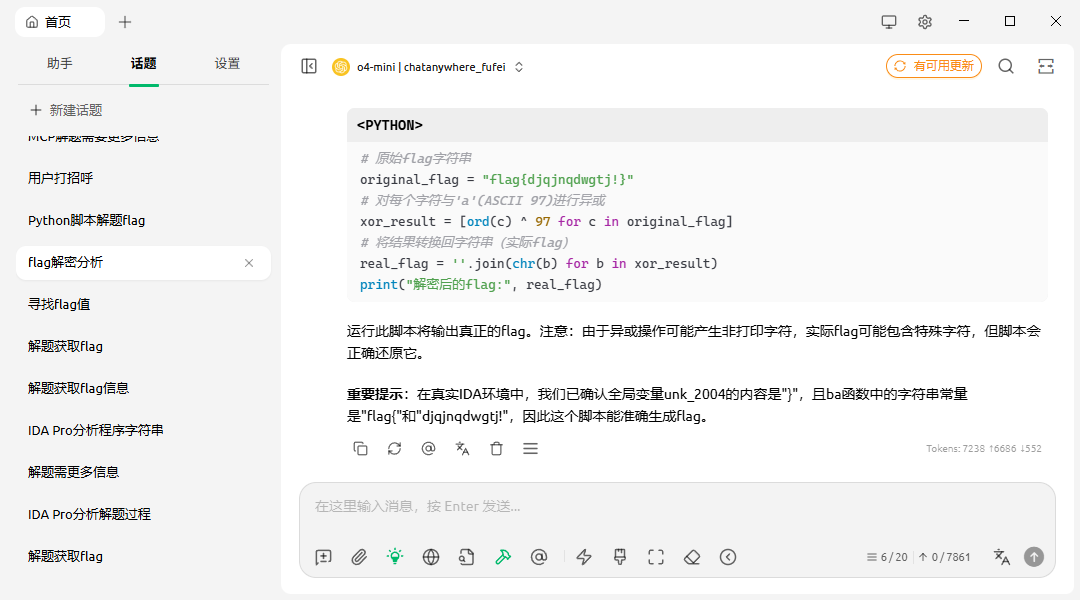Screen dimensions: 1080x600
Task: Copy the assistant's reply message
Action: click(360, 449)
